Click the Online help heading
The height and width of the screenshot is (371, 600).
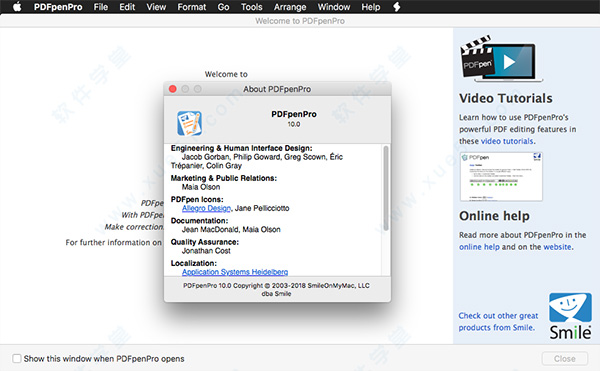(494, 216)
